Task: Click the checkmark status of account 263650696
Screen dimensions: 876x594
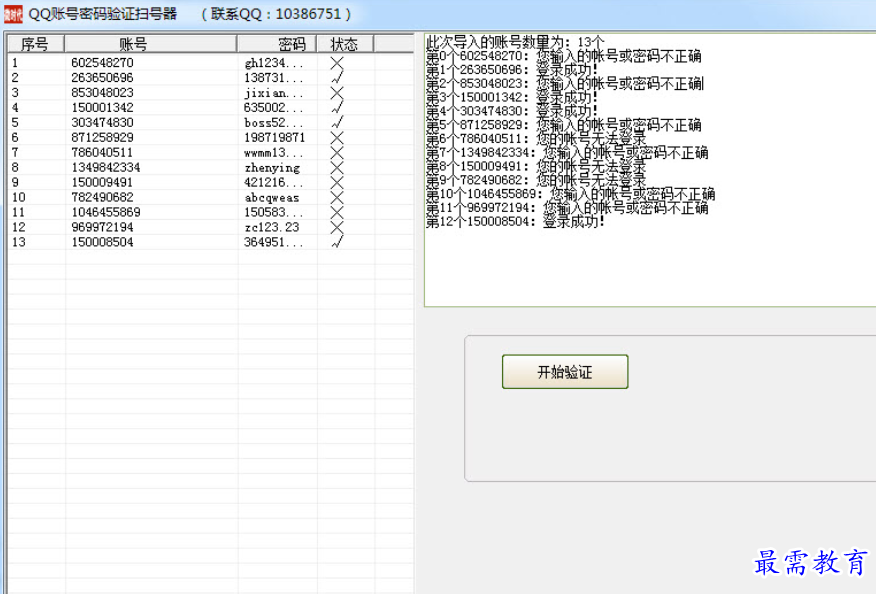Action: pyautogui.click(x=337, y=78)
